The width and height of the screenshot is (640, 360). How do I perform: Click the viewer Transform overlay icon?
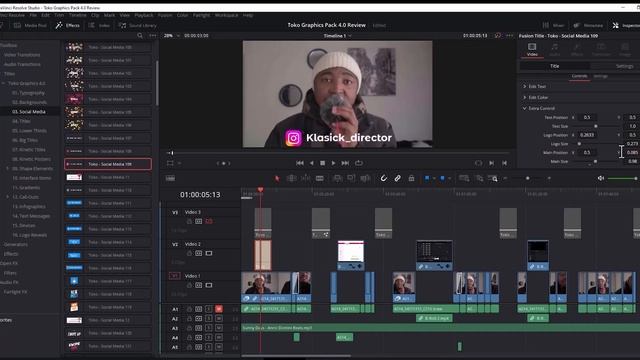(170, 163)
